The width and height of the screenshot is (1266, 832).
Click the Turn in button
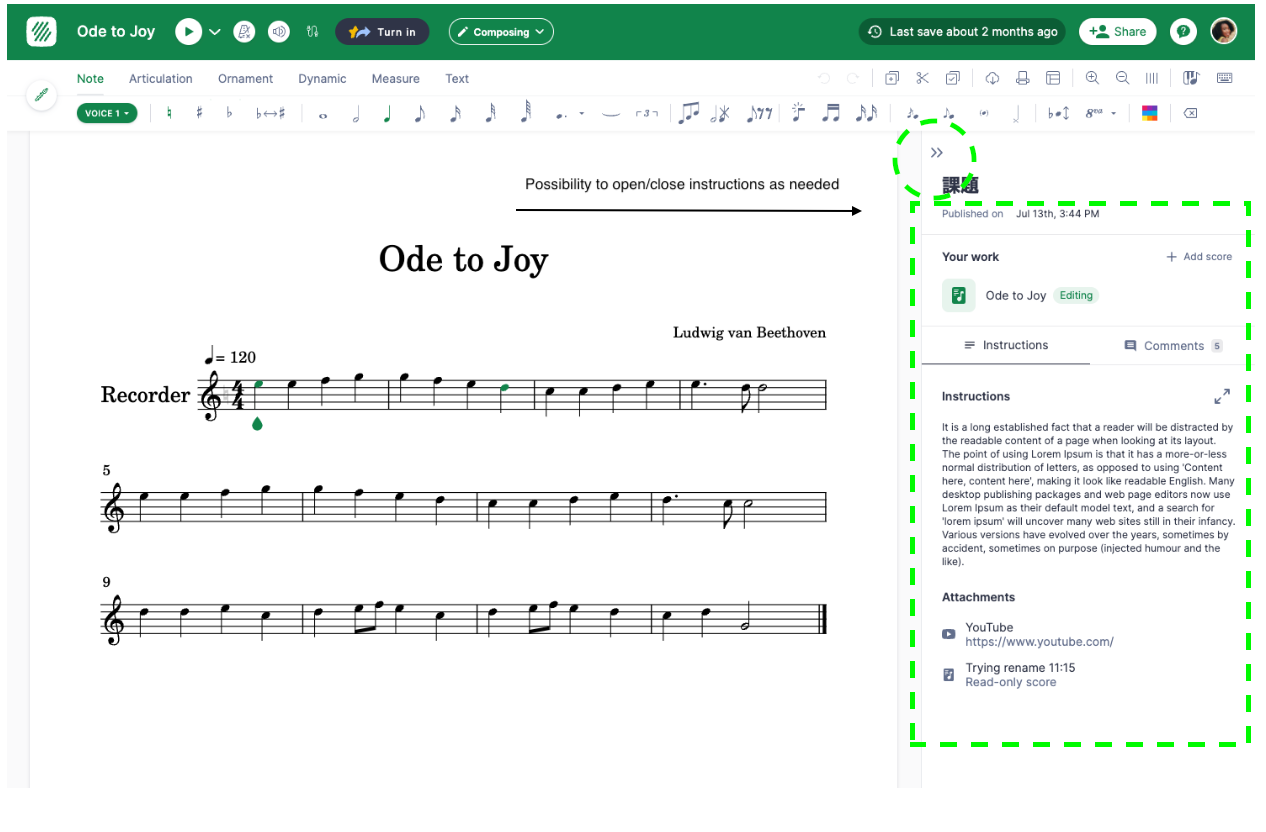382,32
